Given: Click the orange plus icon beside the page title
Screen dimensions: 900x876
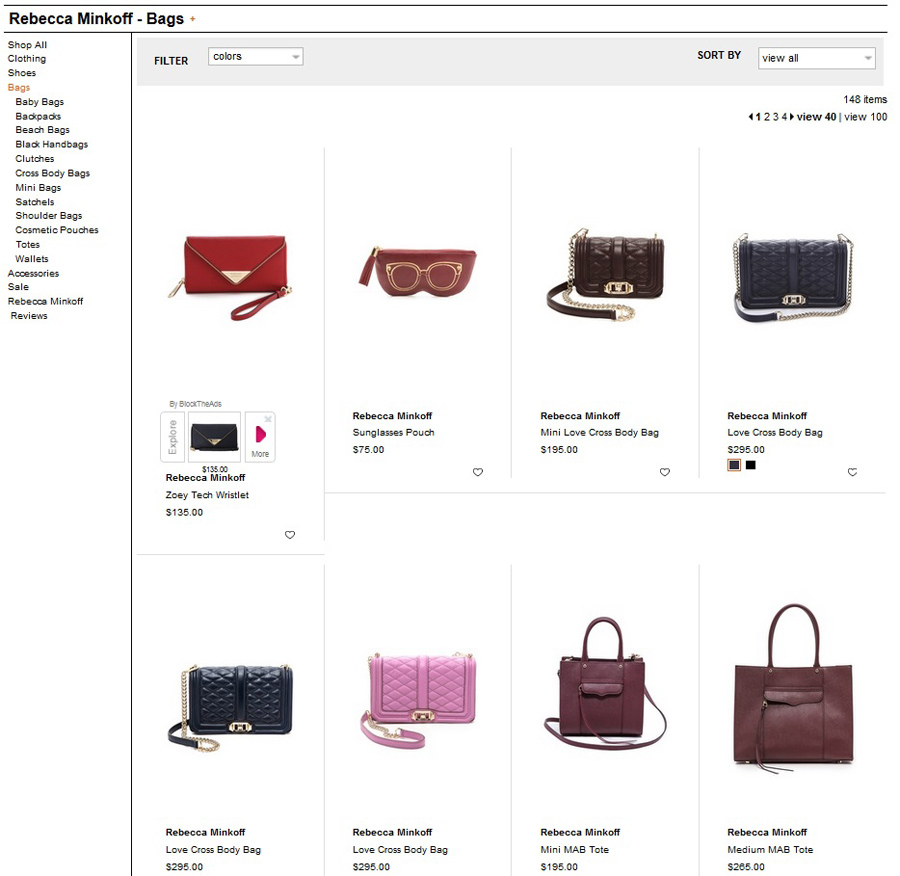Looking at the screenshot, I should click(193, 19).
